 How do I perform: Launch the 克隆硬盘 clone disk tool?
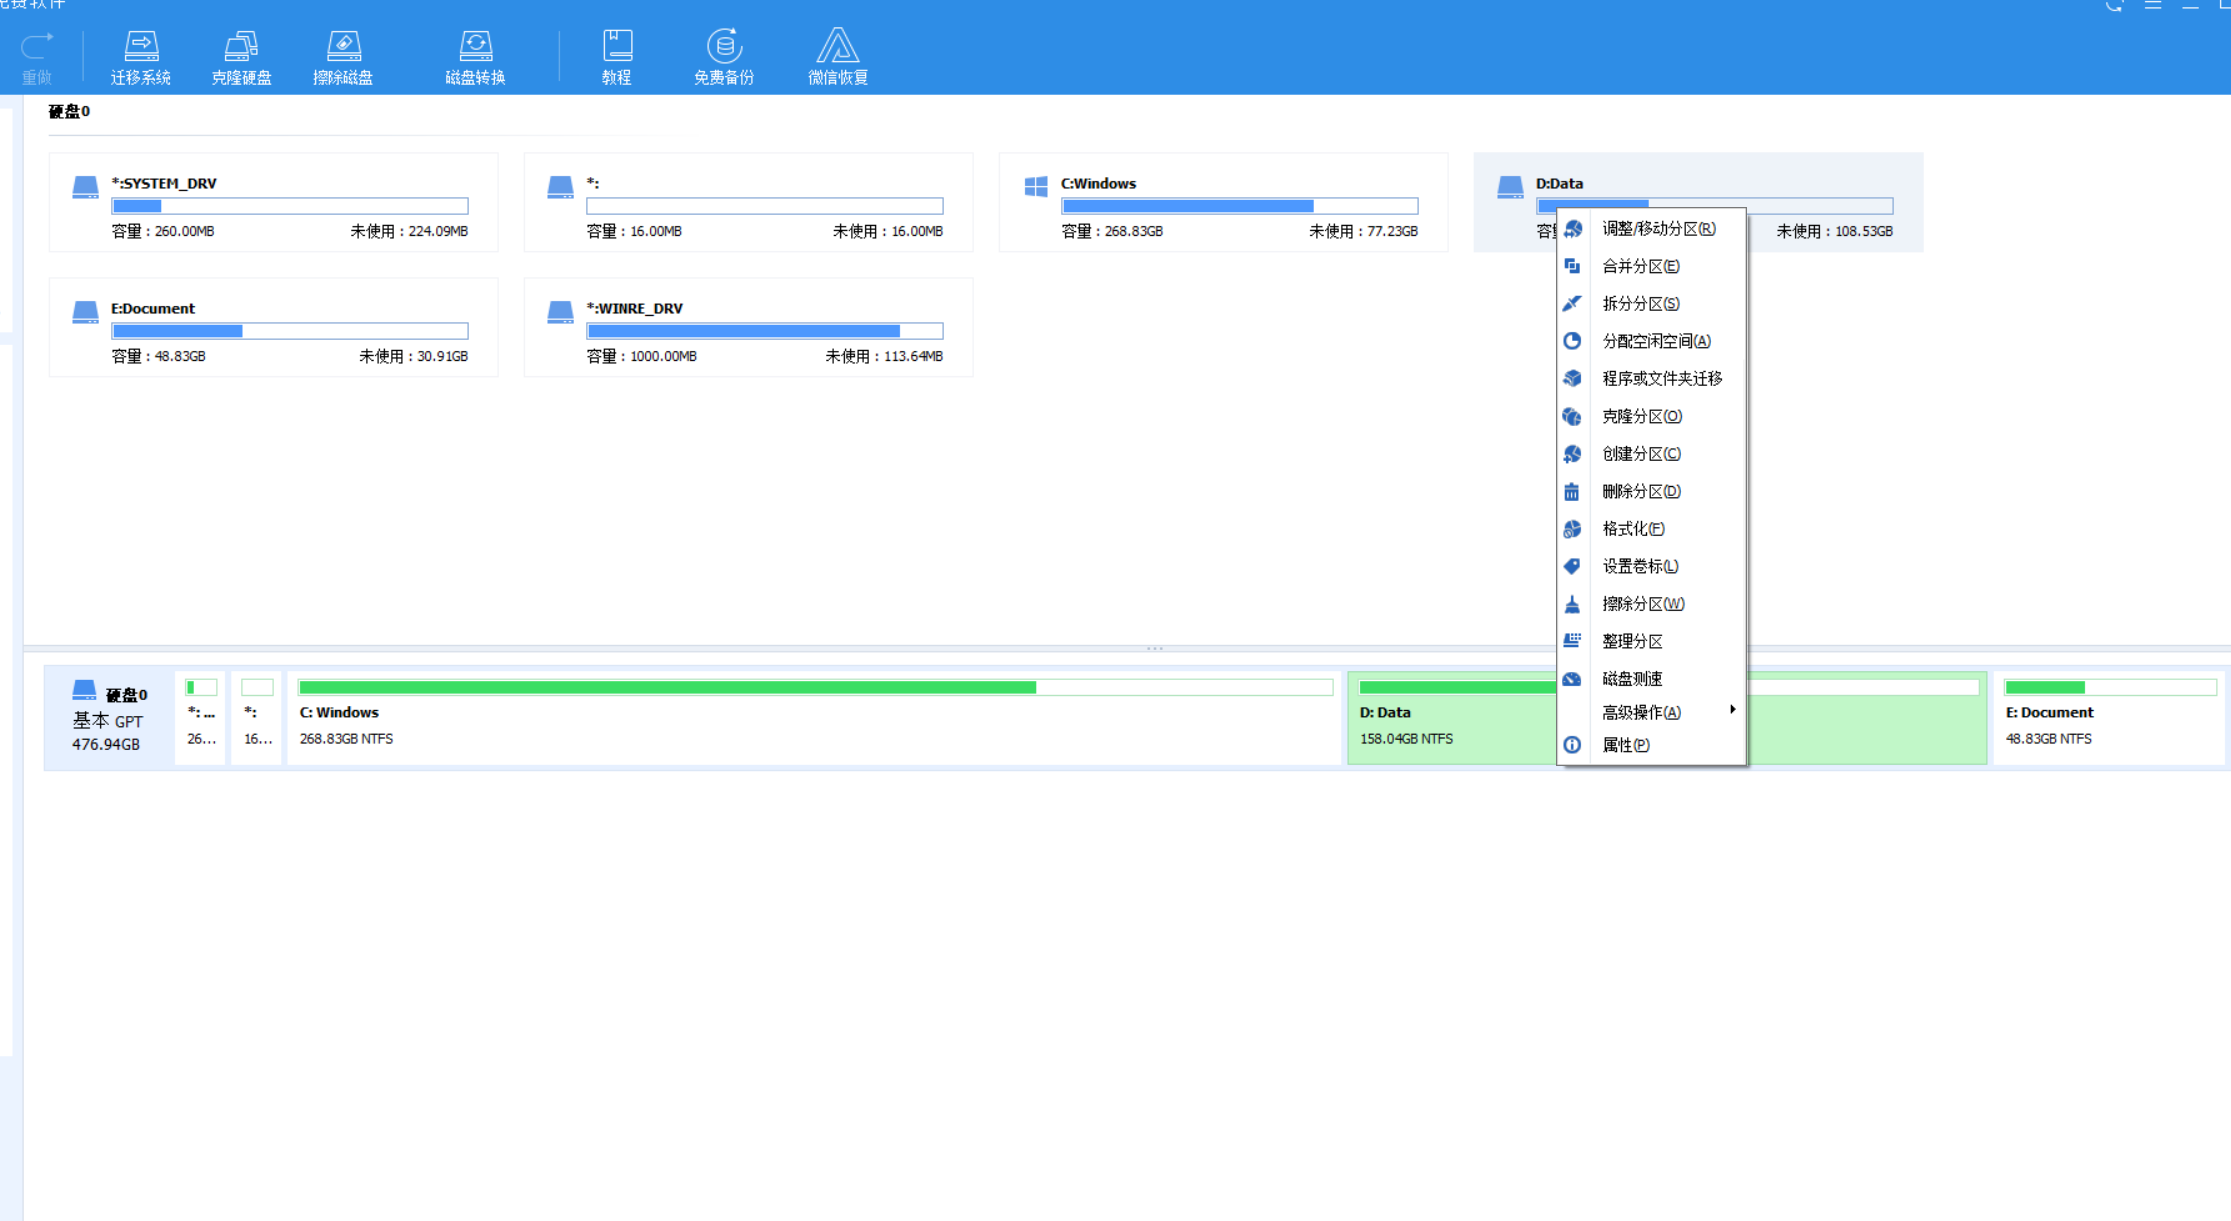(241, 57)
